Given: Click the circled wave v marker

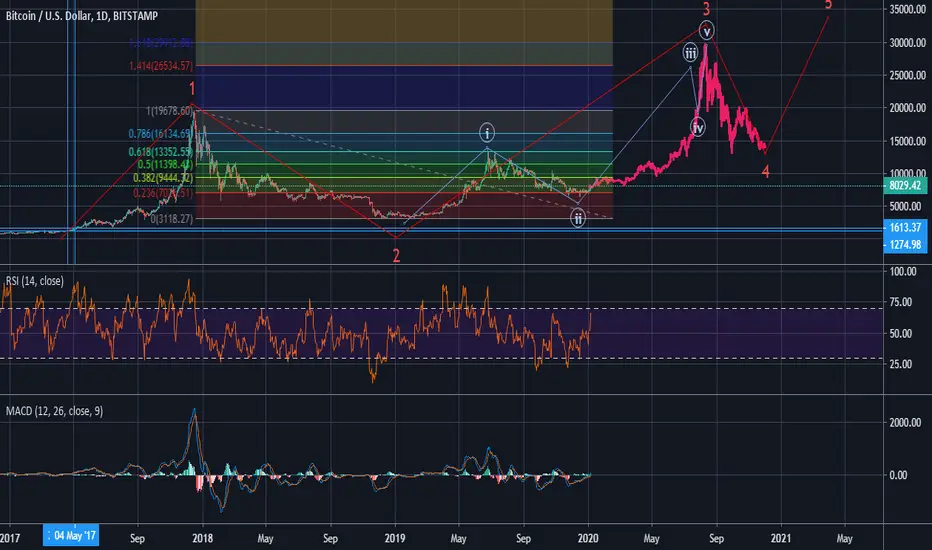Looking at the screenshot, I should point(706,31).
